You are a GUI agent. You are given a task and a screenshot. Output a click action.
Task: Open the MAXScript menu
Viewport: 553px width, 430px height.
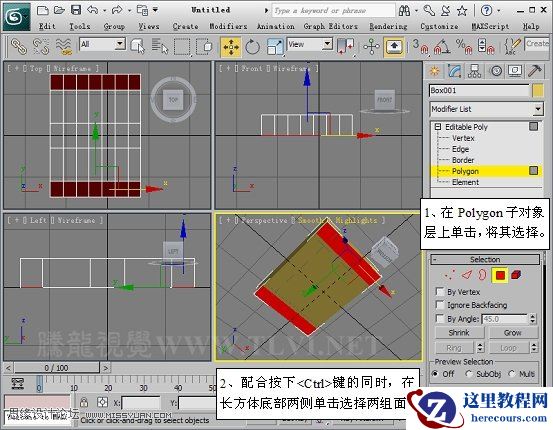pos(491,26)
